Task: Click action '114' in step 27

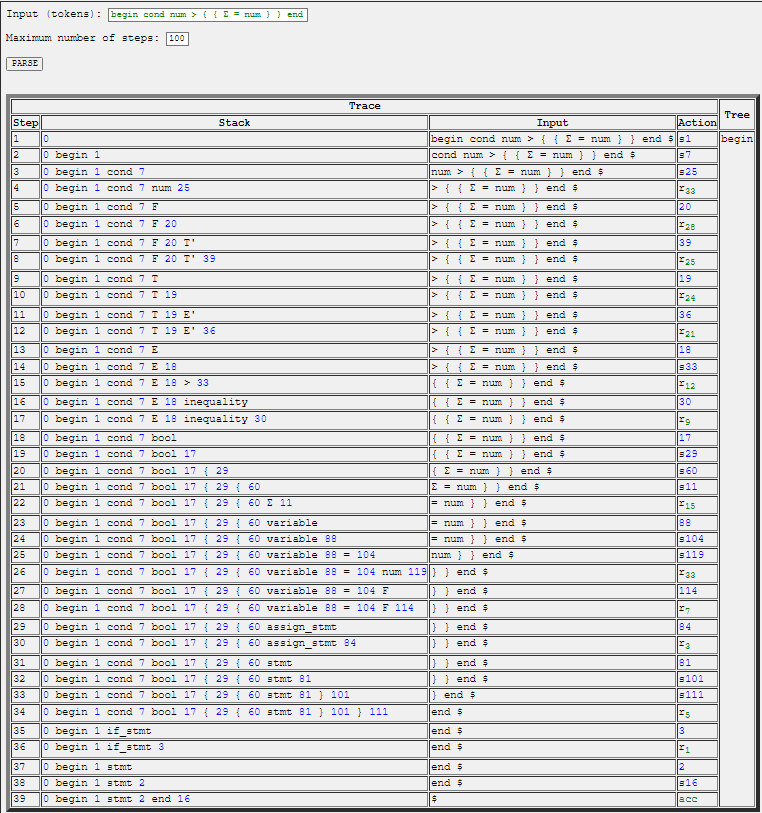Action: pyautogui.click(x=697, y=591)
